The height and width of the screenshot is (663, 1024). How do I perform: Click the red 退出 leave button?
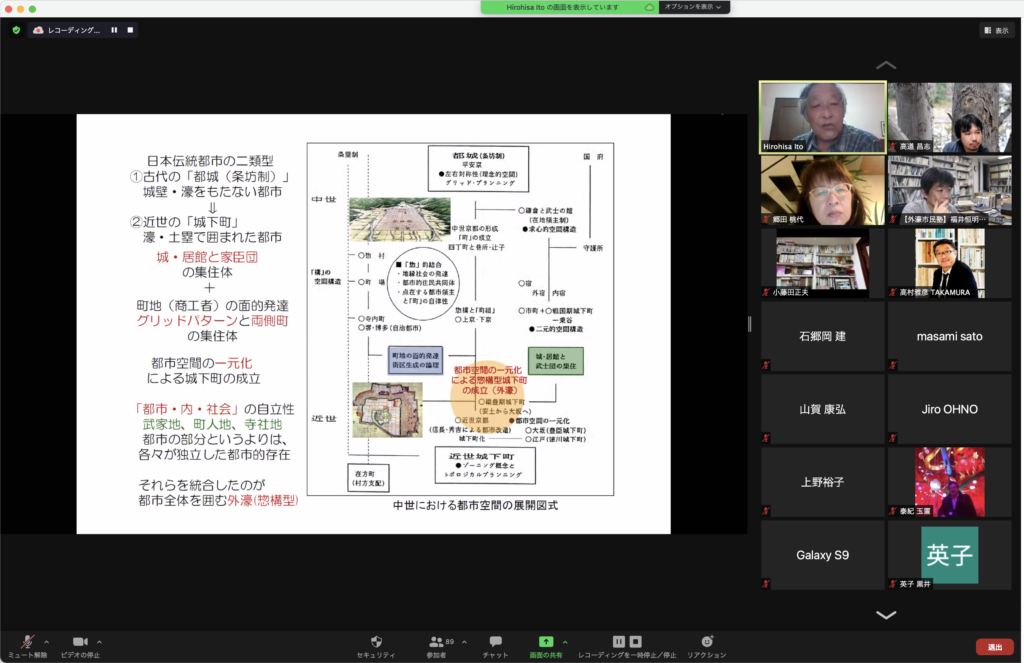pos(994,647)
